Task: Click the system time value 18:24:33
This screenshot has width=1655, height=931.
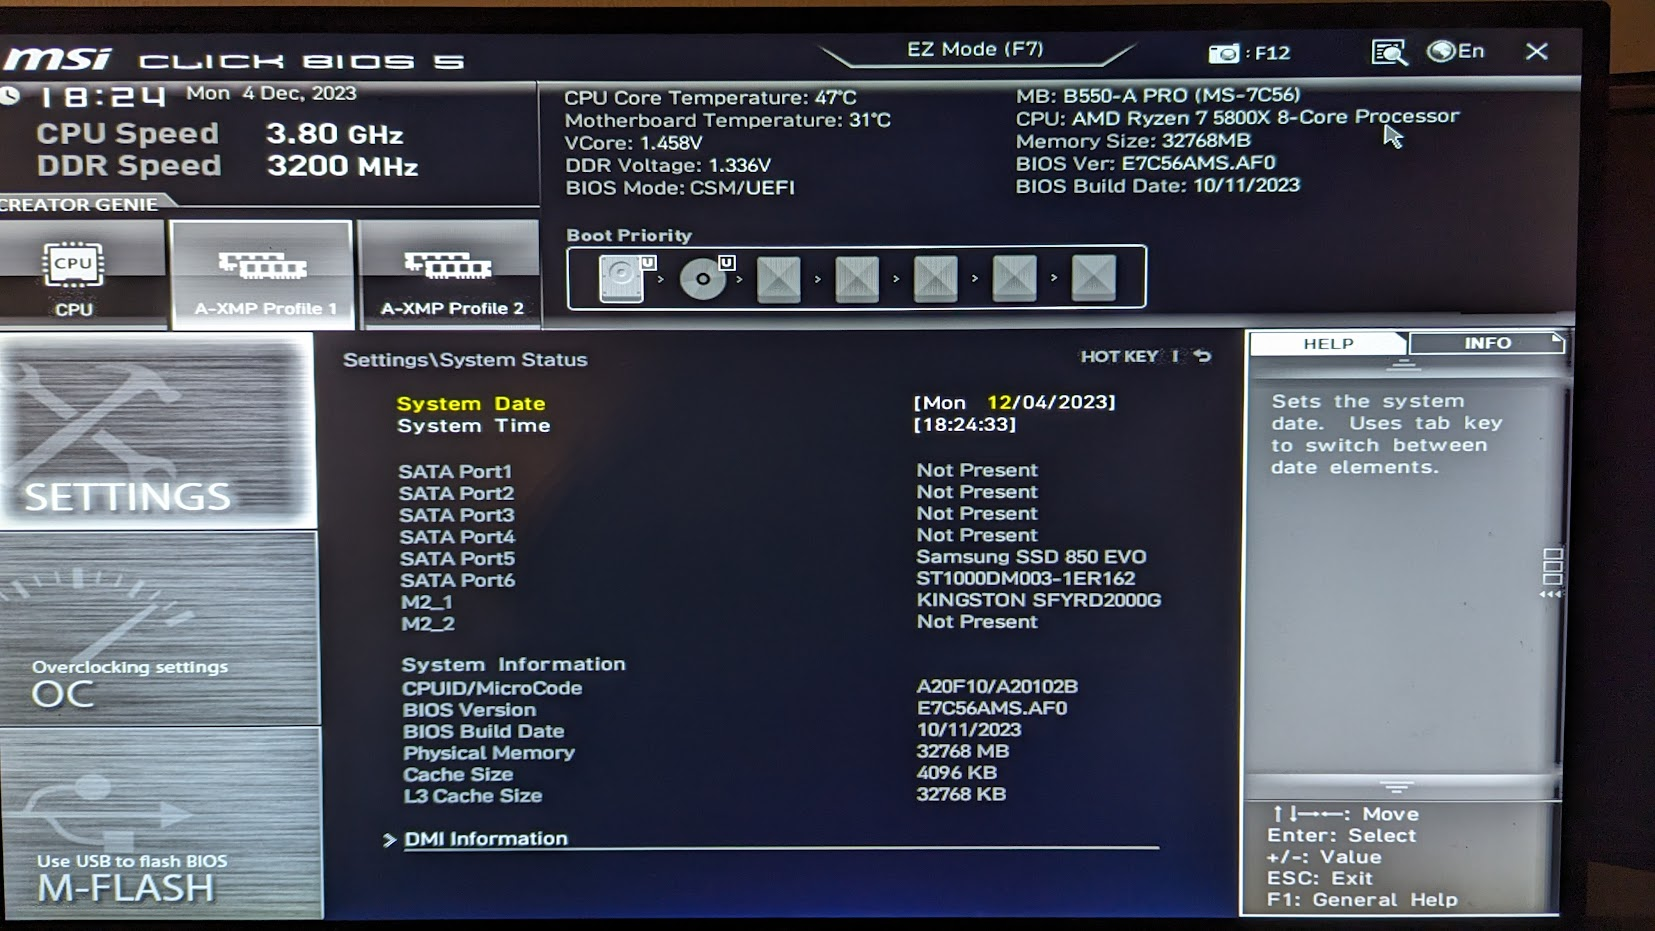Action: (x=965, y=424)
